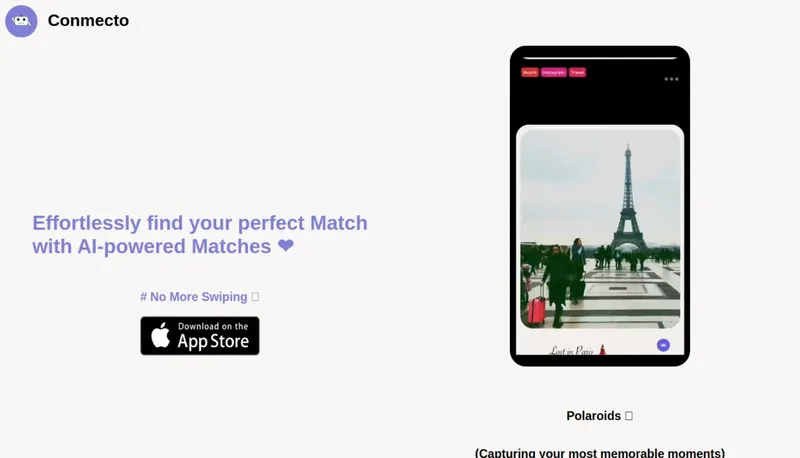The image size is (800, 458).
Task: Click the Lost in Paris caption
Action: [x=571, y=350]
